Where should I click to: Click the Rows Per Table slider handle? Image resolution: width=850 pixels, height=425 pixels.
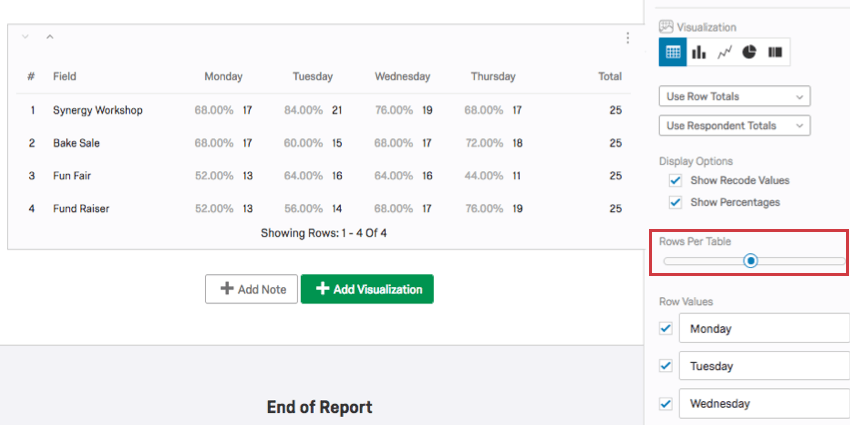(750, 261)
